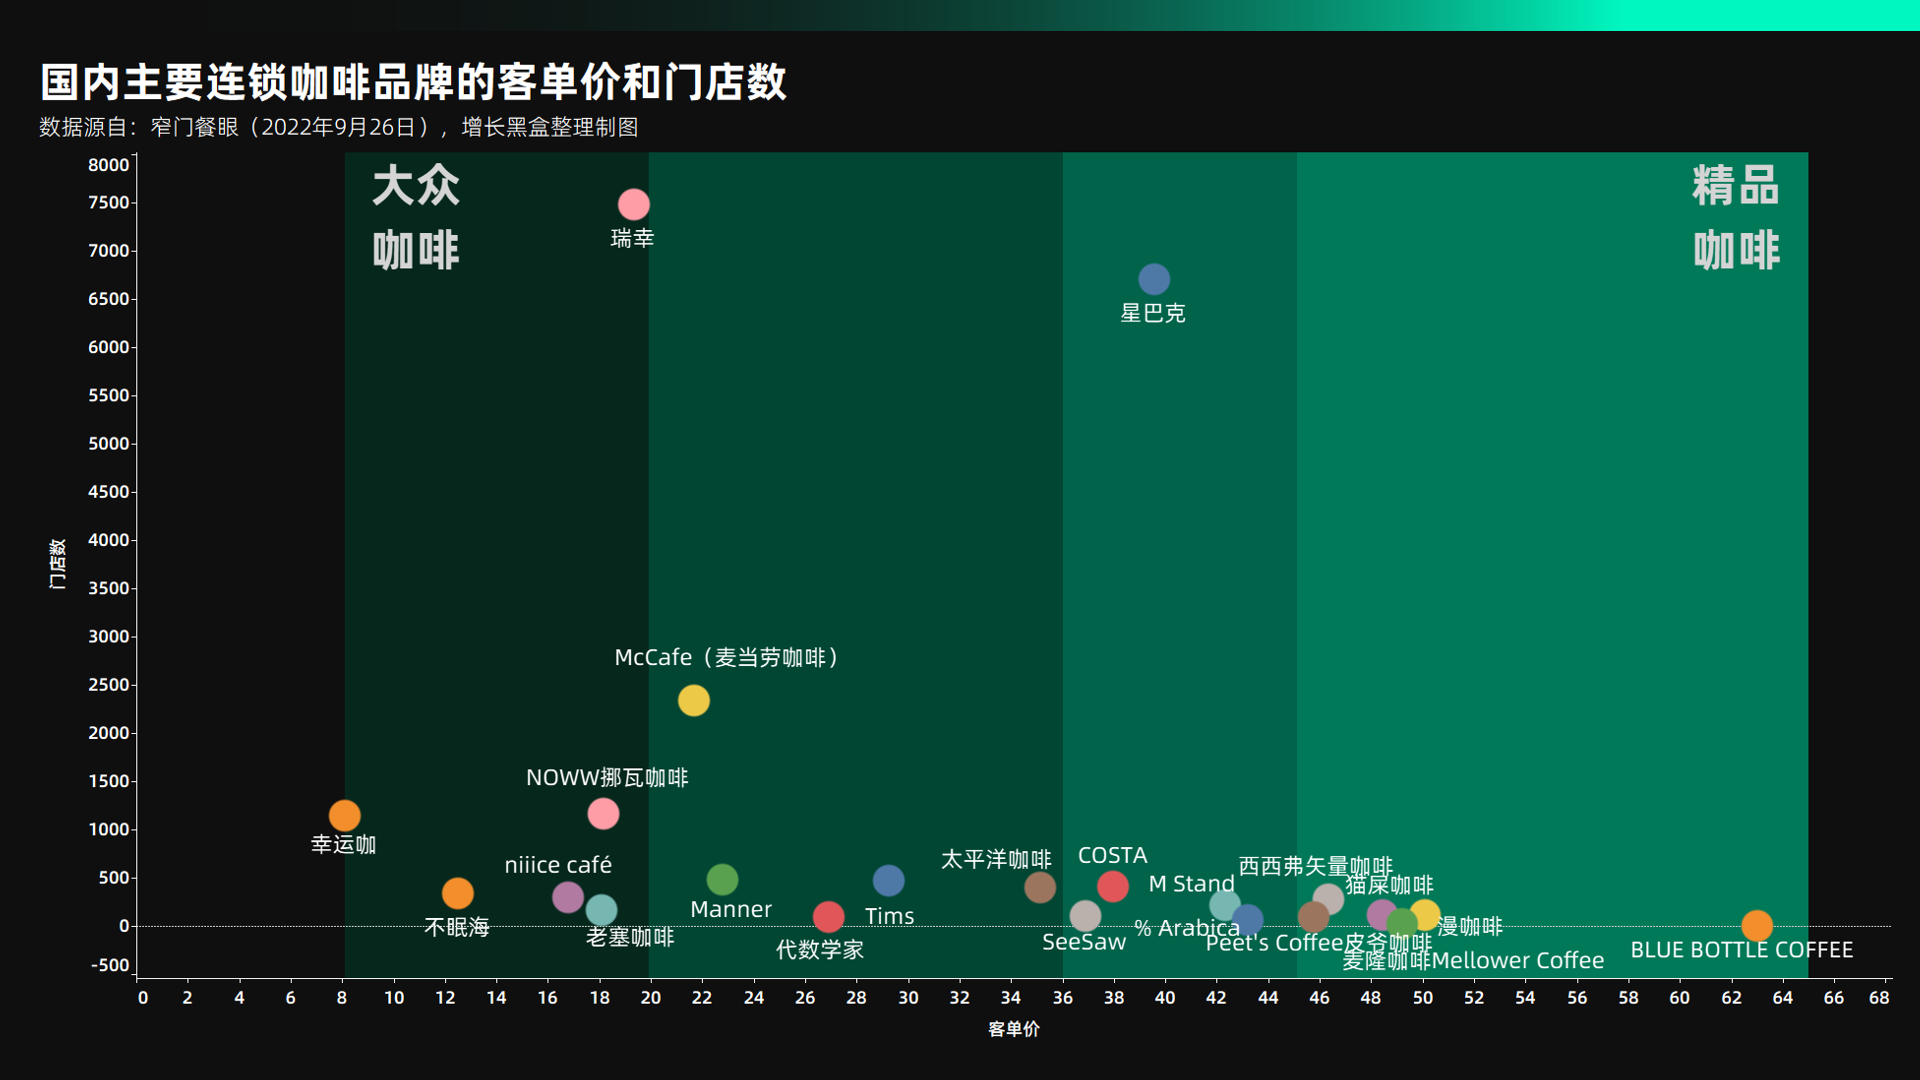Viewport: 1920px width, 1080px height.
Task: Click the teal 老塞咖啡 data point
Action: click(601, 910)
